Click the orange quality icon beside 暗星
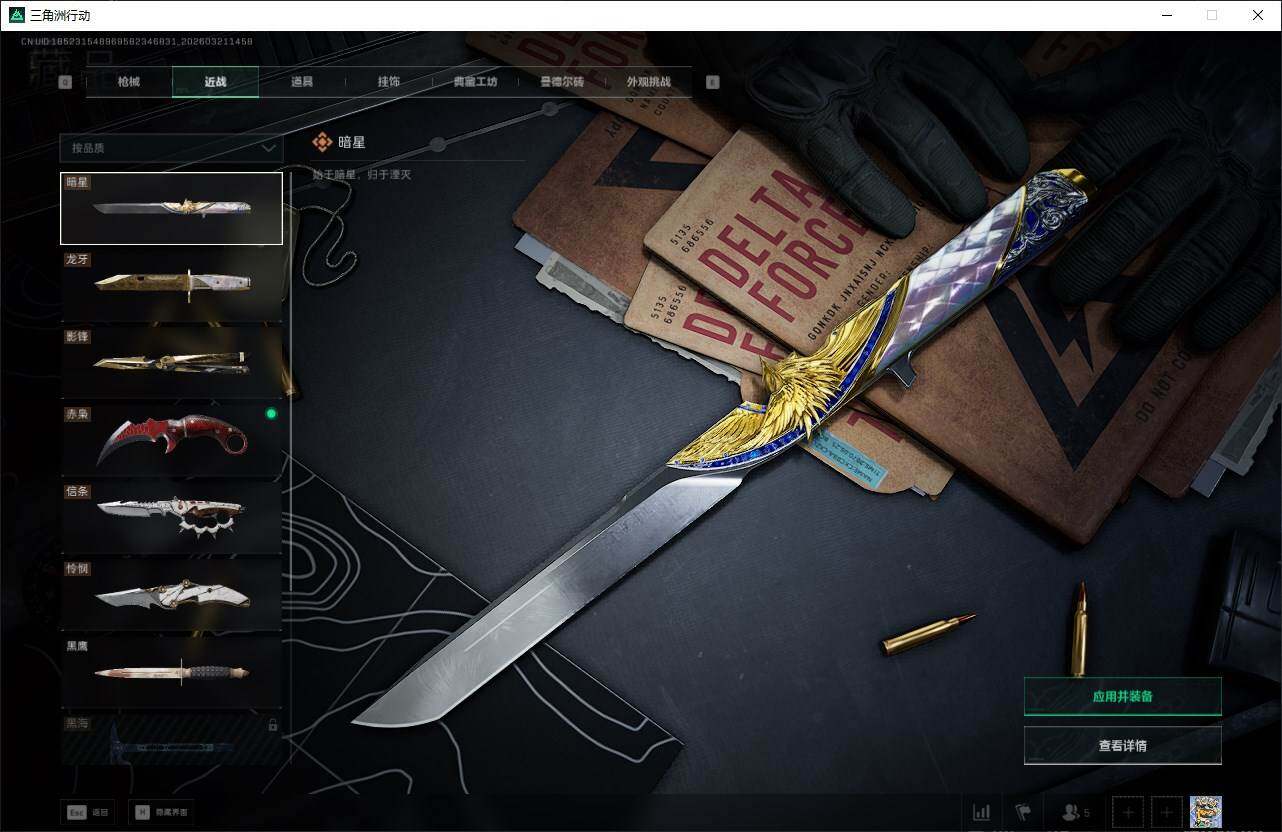 (322, 143)
